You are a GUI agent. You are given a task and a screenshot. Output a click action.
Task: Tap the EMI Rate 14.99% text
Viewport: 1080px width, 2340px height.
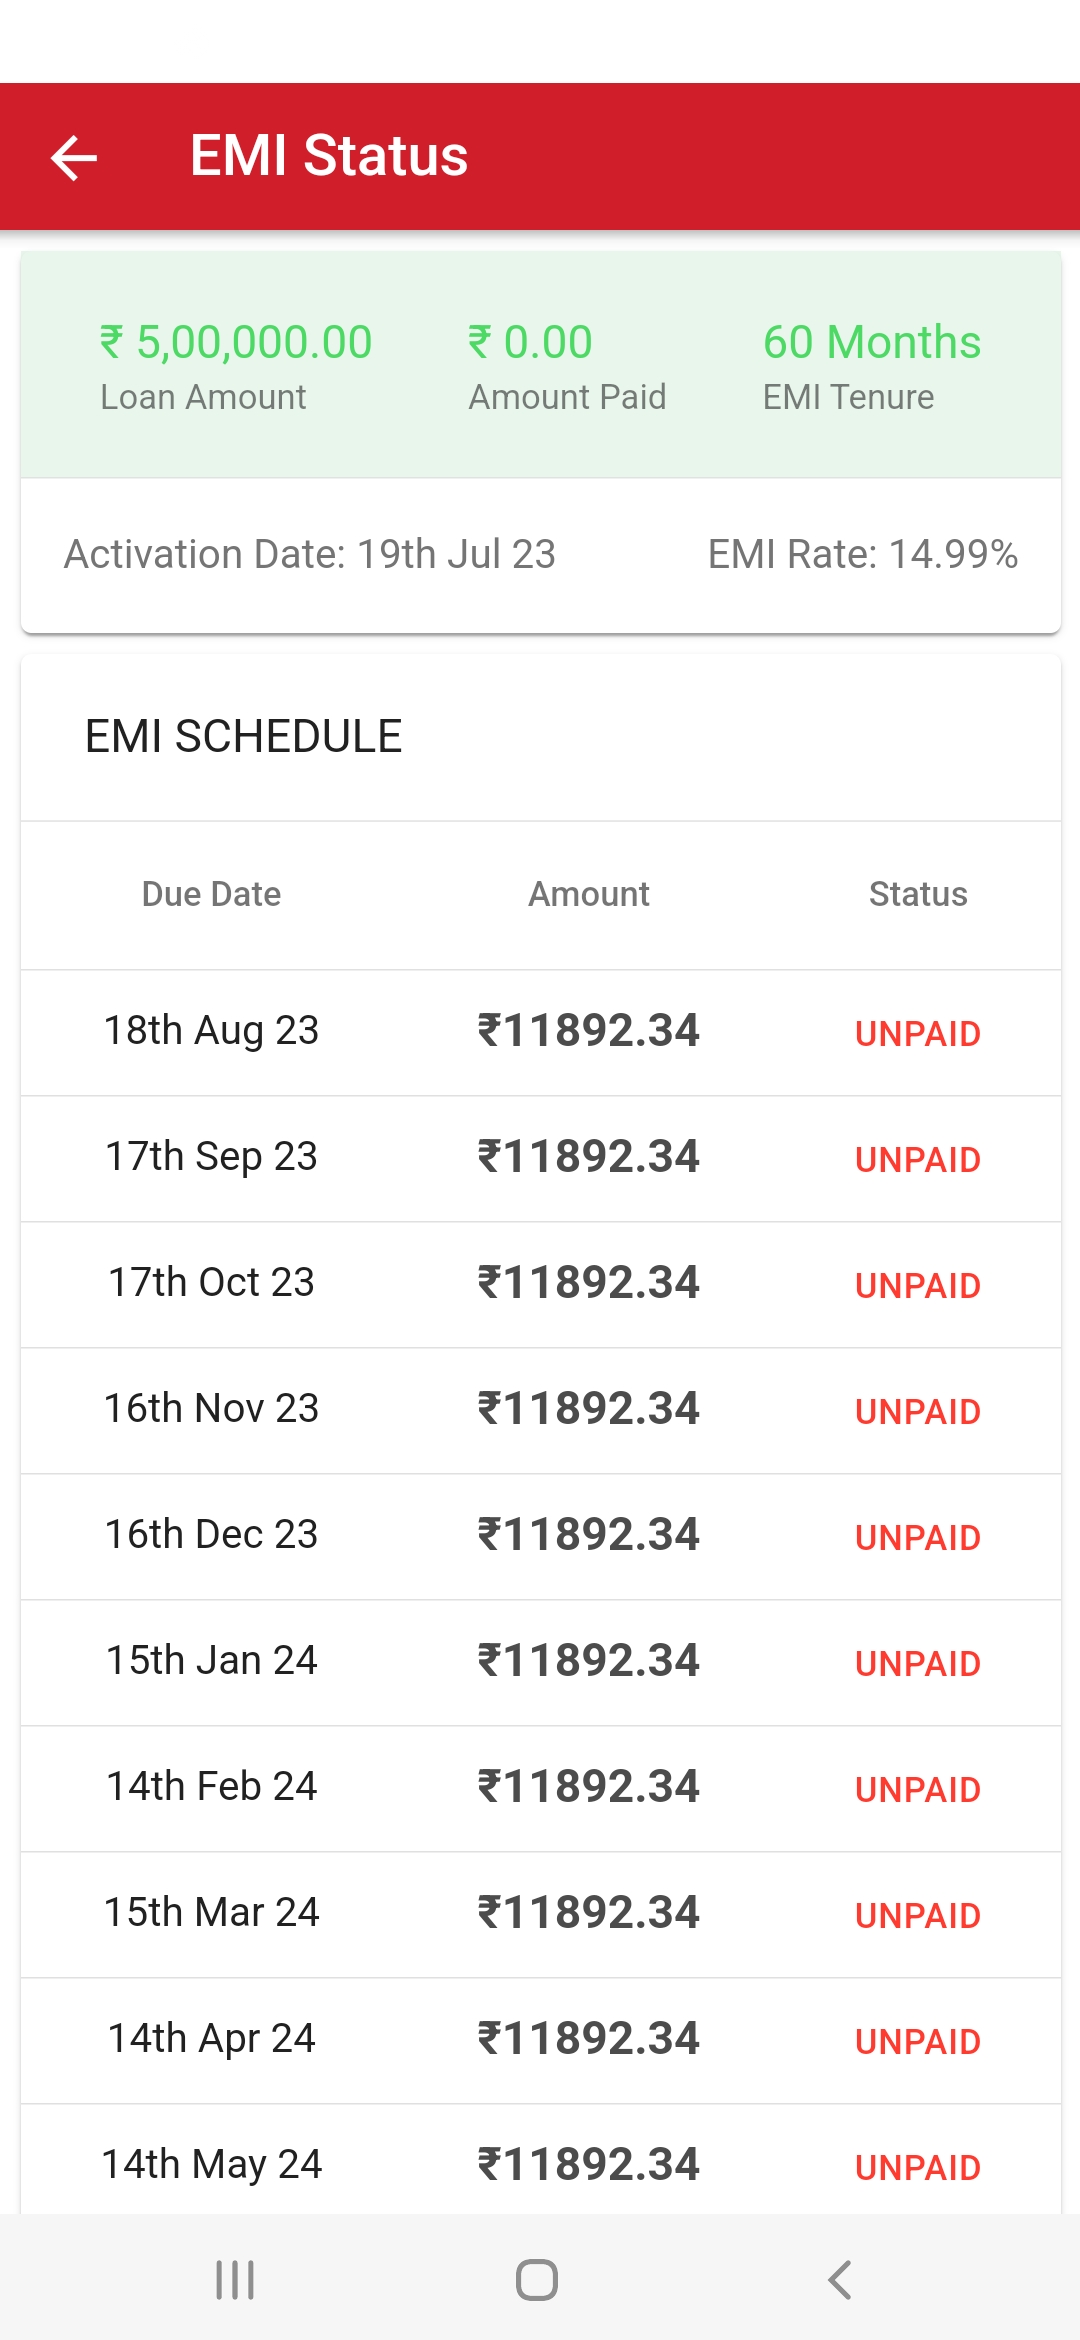862,554
